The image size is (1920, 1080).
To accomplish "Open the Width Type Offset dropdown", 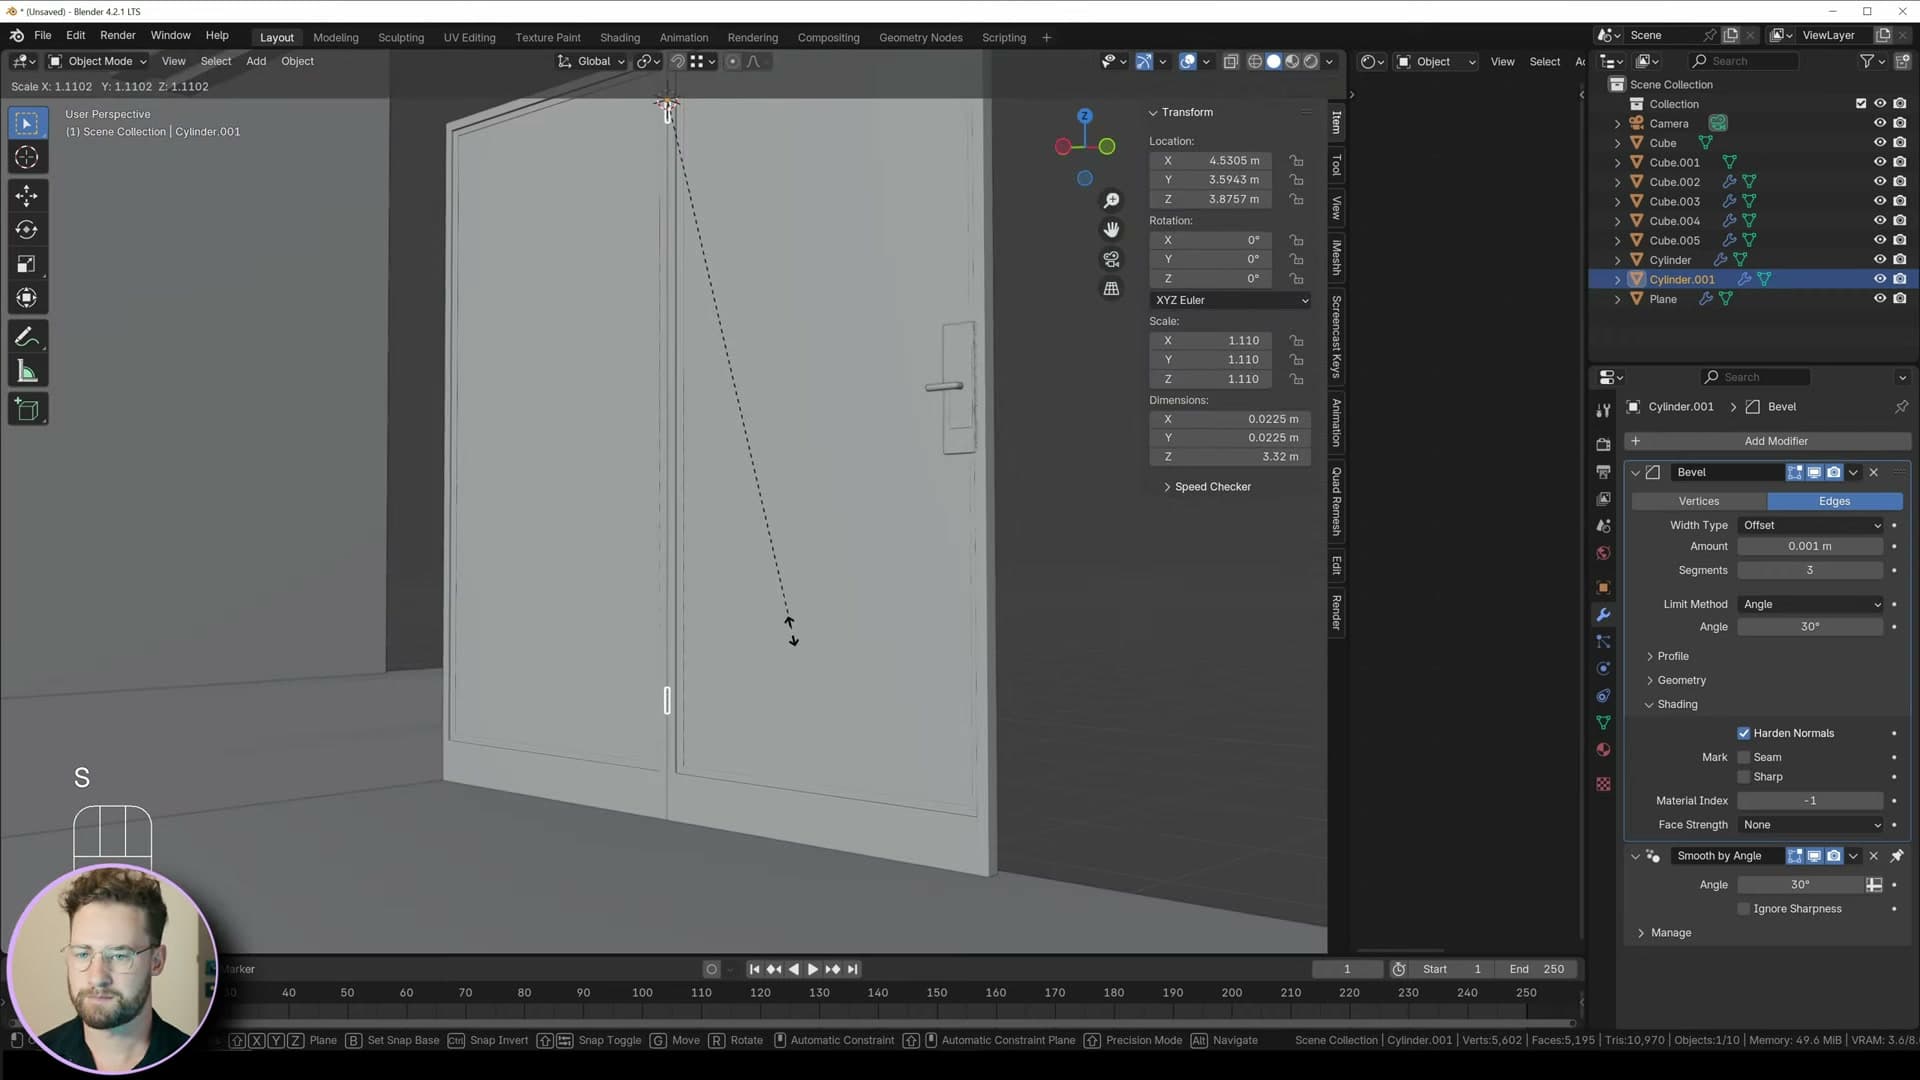I will click(1811, 525).
